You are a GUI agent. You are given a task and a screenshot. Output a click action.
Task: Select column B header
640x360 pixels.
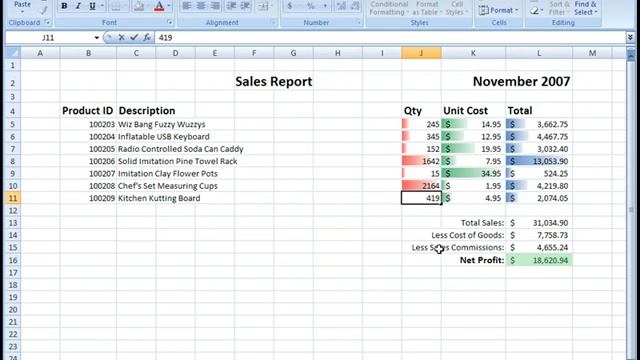click(x=88, y=53)
